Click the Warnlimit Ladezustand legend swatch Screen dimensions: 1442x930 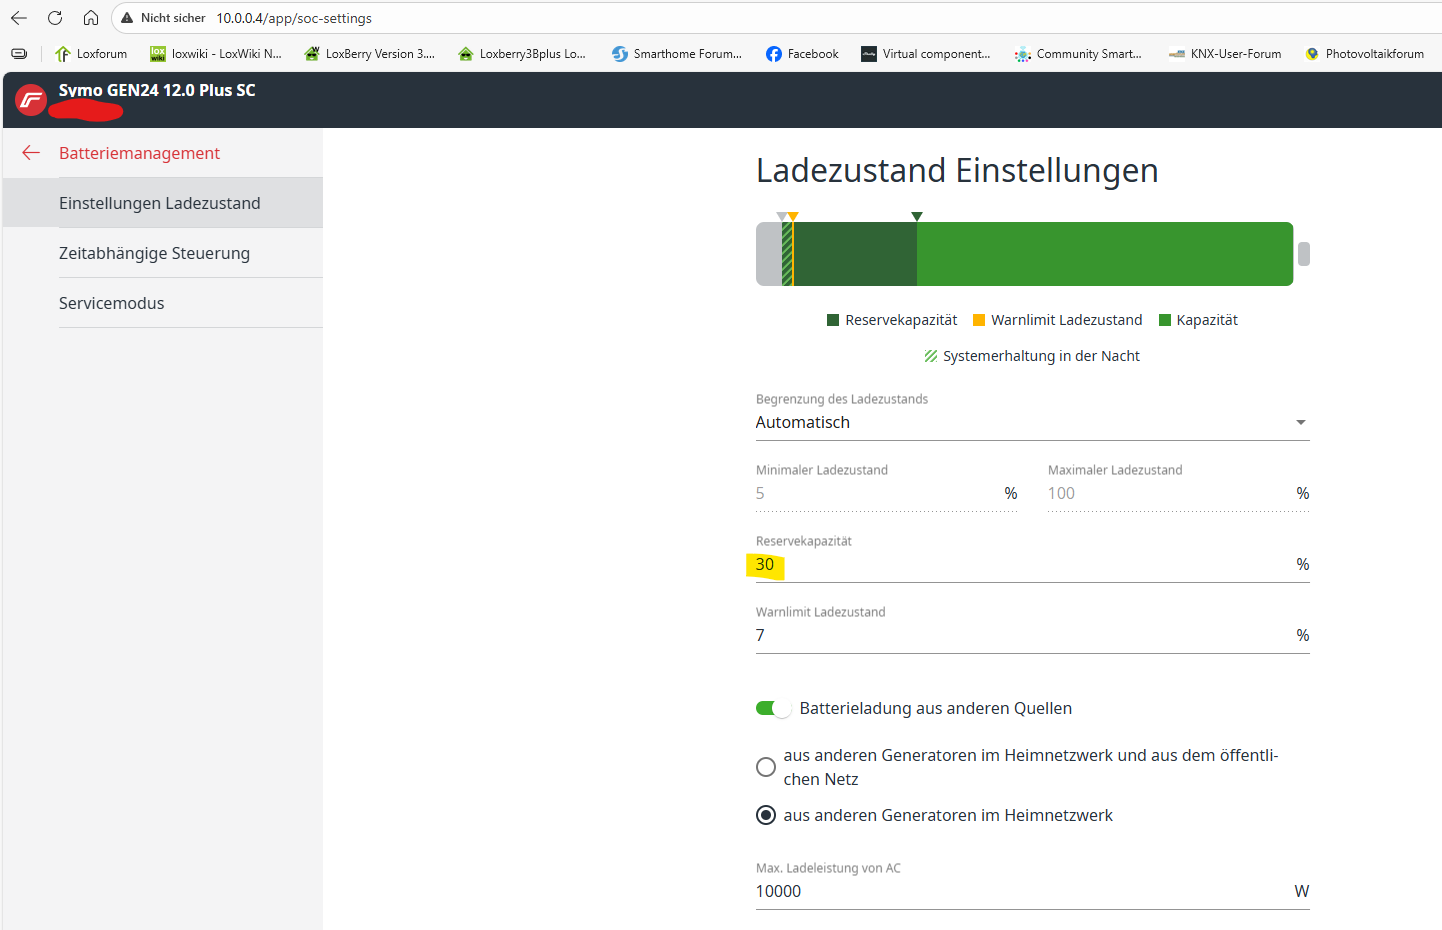[980, 320]
